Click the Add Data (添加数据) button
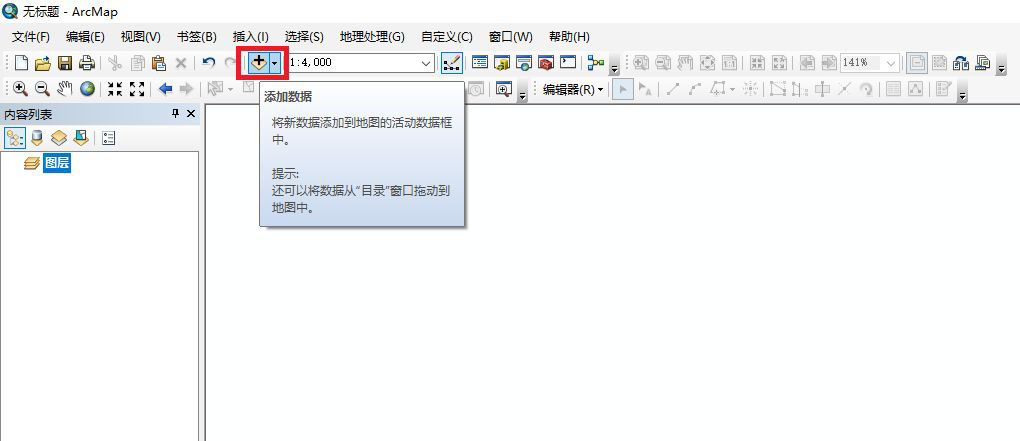Screen dimensions: 1020x441 tap(259, 63)
